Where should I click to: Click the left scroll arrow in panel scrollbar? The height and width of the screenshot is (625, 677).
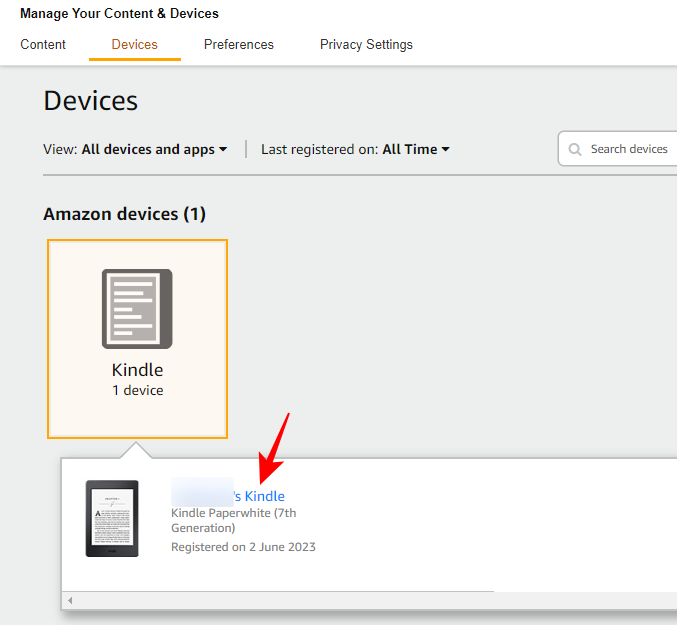pyautogui.click(x=70, y=600)
